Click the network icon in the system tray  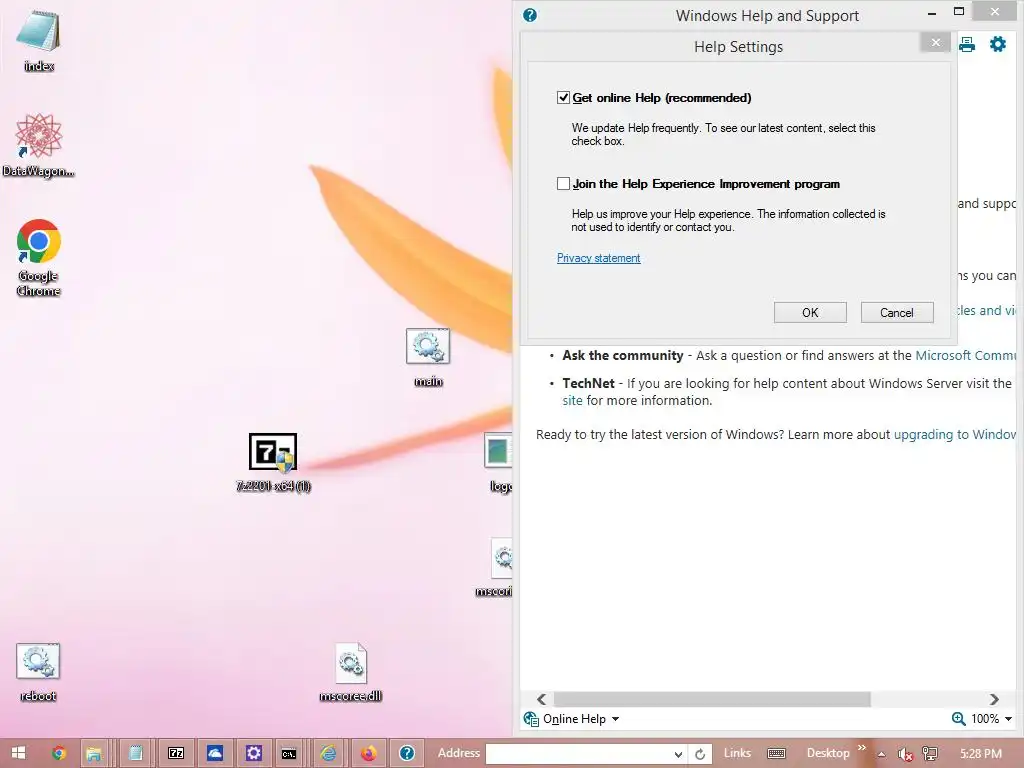click(x=930, y=754)
